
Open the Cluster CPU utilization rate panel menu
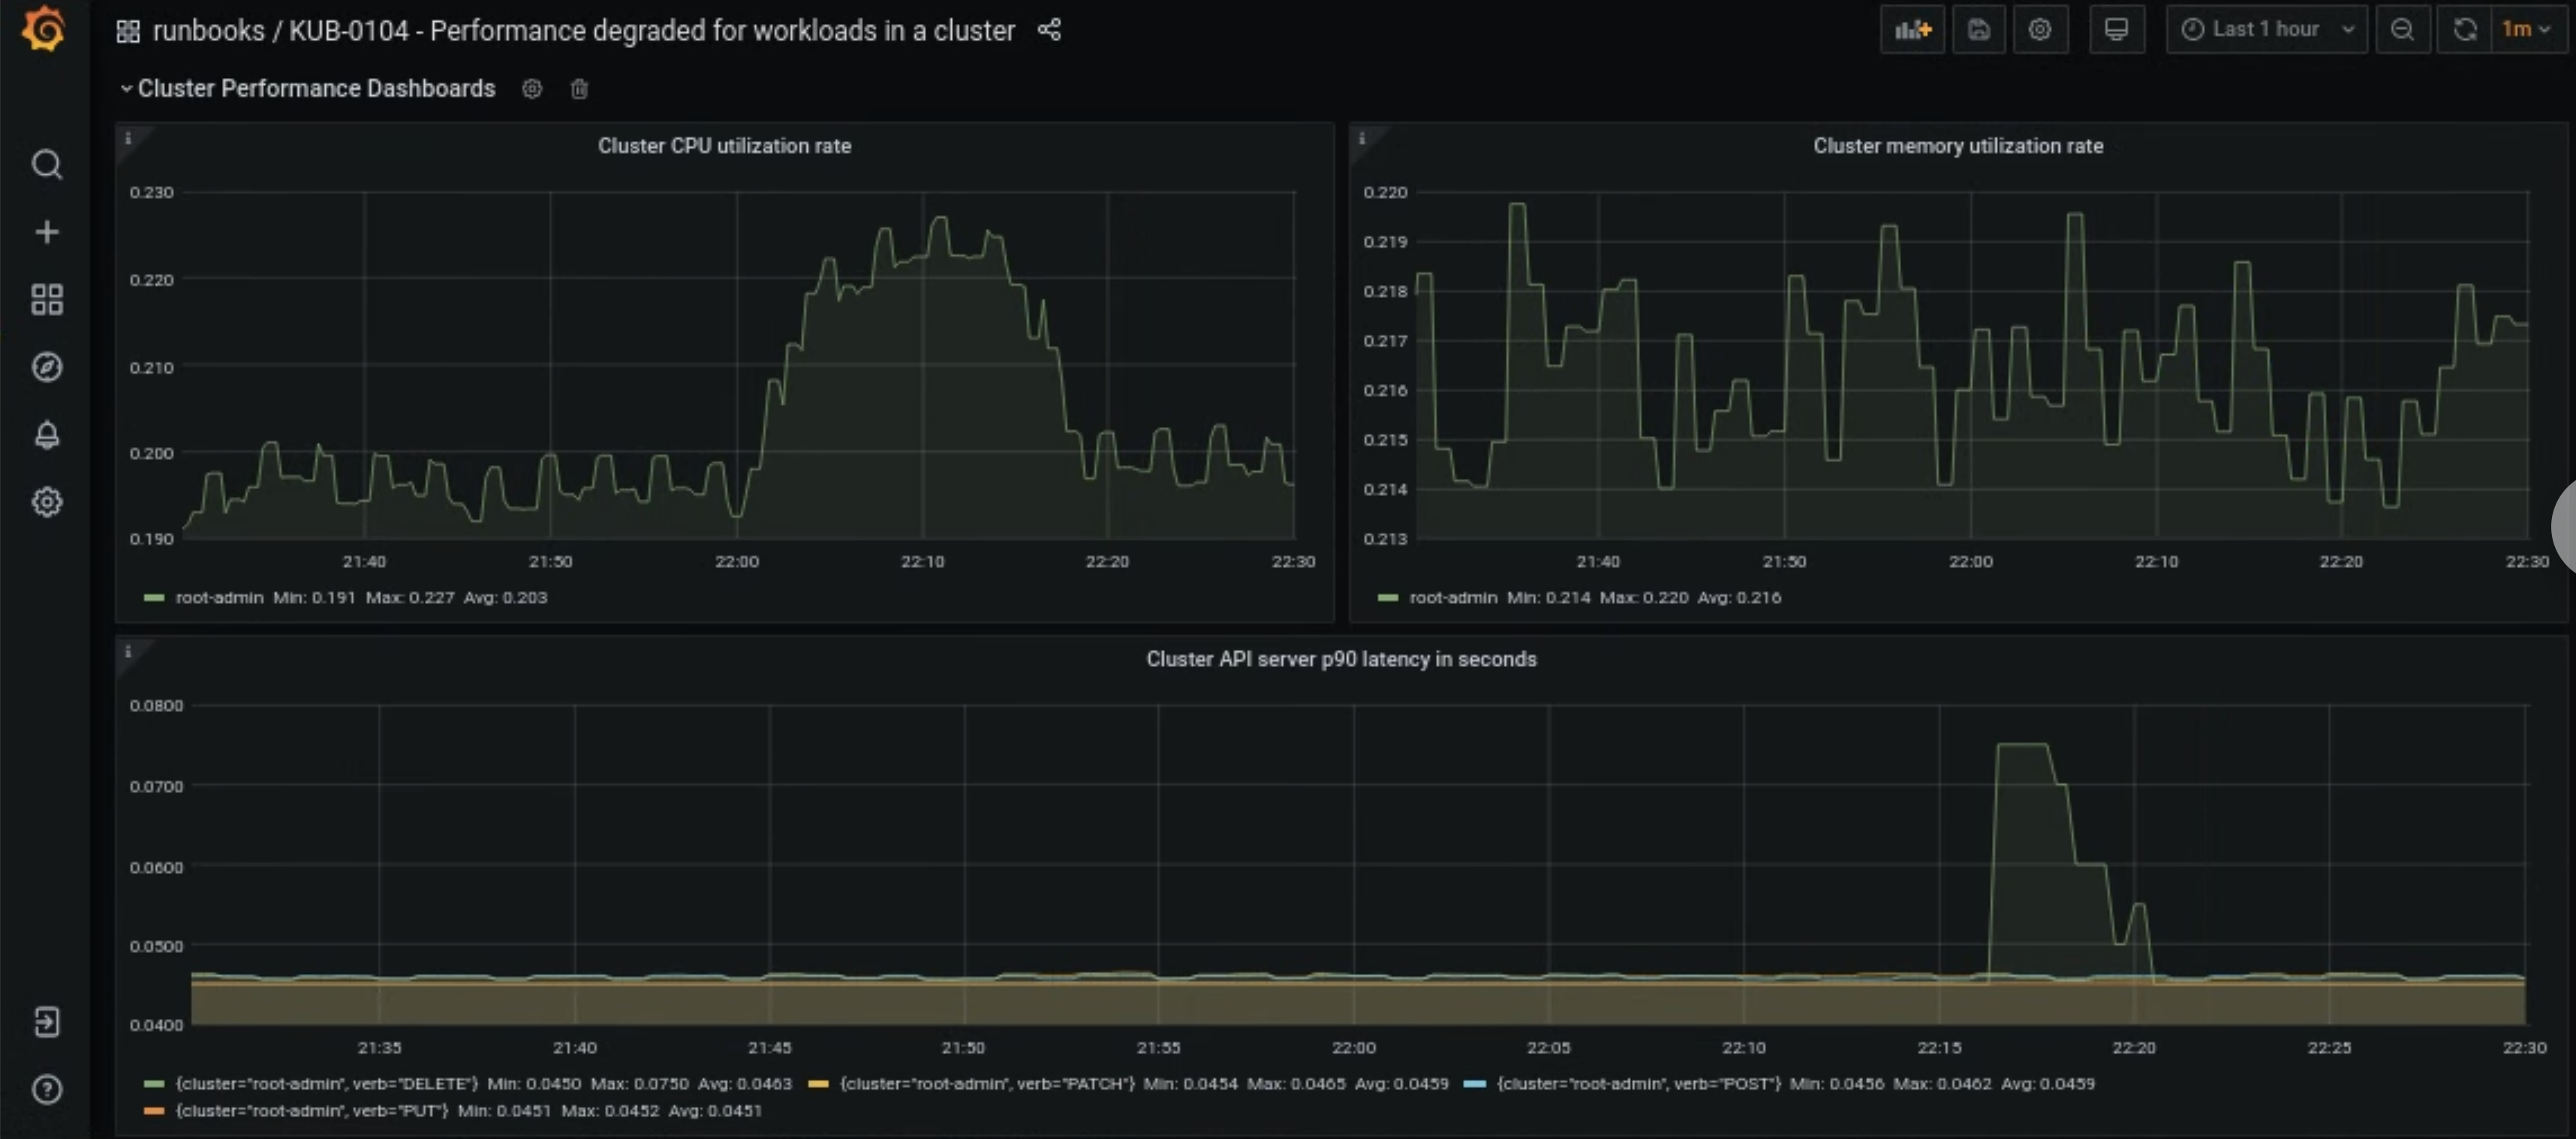[x=724, y=146]
